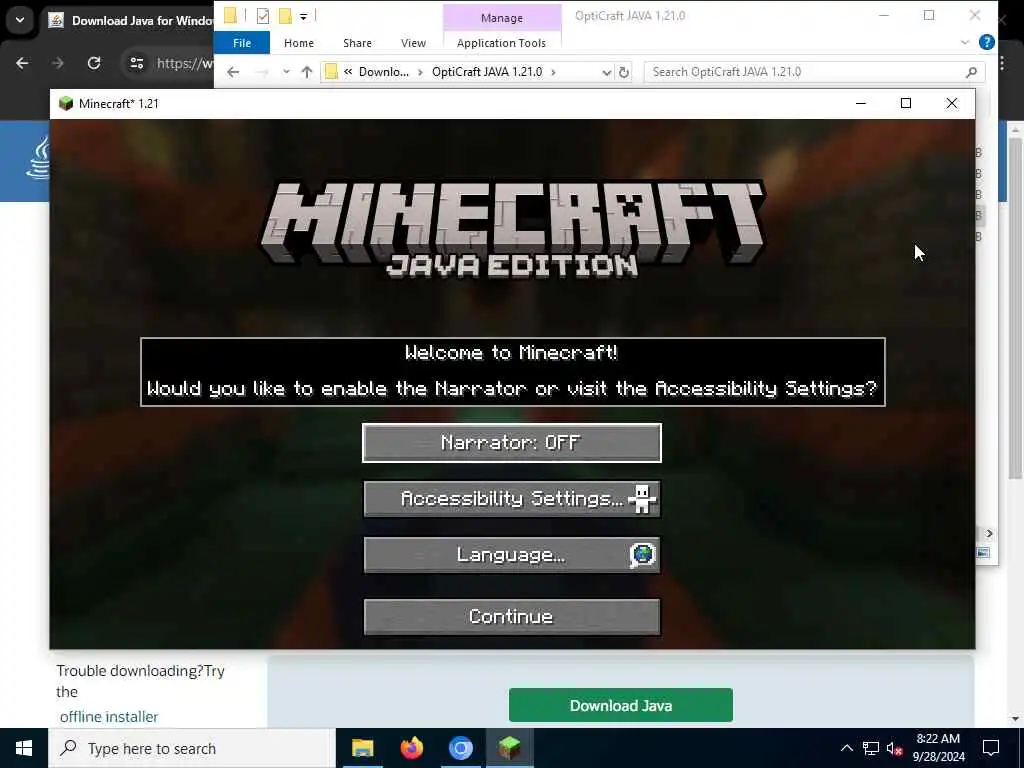Click the Explorer quick access properties icon
The width and height of the screenshot is (1024, 768).
[x=263, y=16]
